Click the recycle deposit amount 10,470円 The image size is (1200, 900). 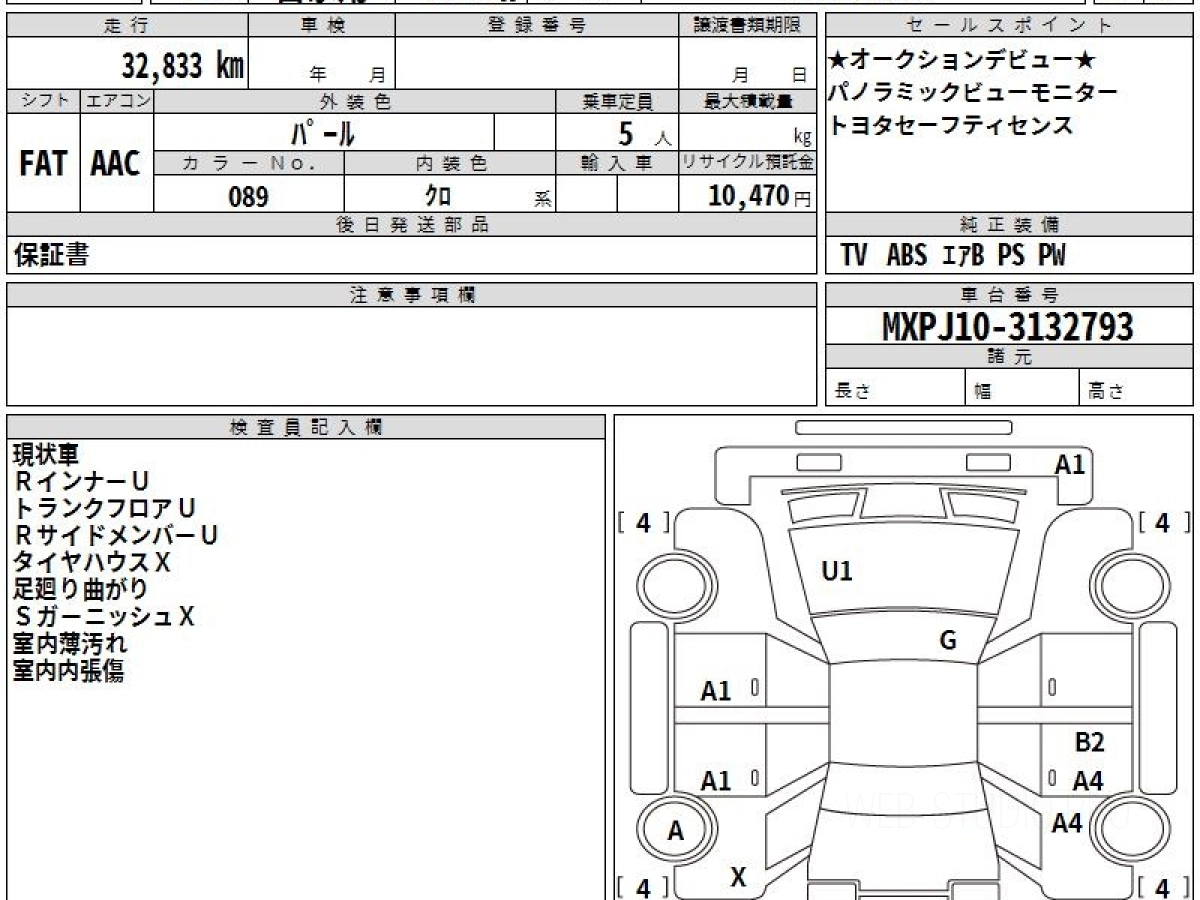click(x=760, y=196)
